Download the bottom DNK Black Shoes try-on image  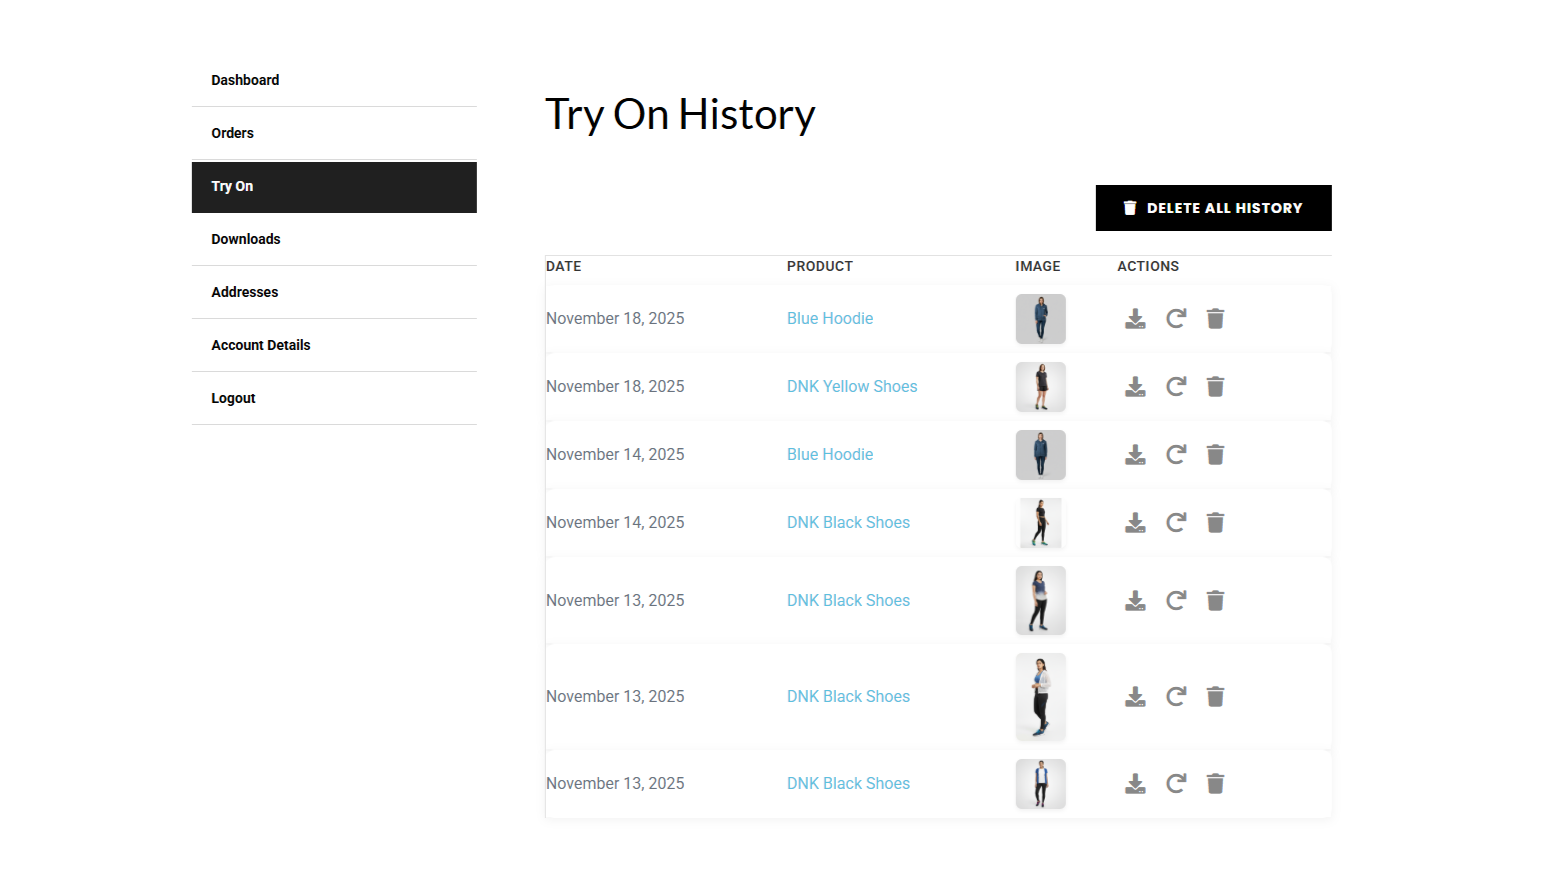(1135, 783)
